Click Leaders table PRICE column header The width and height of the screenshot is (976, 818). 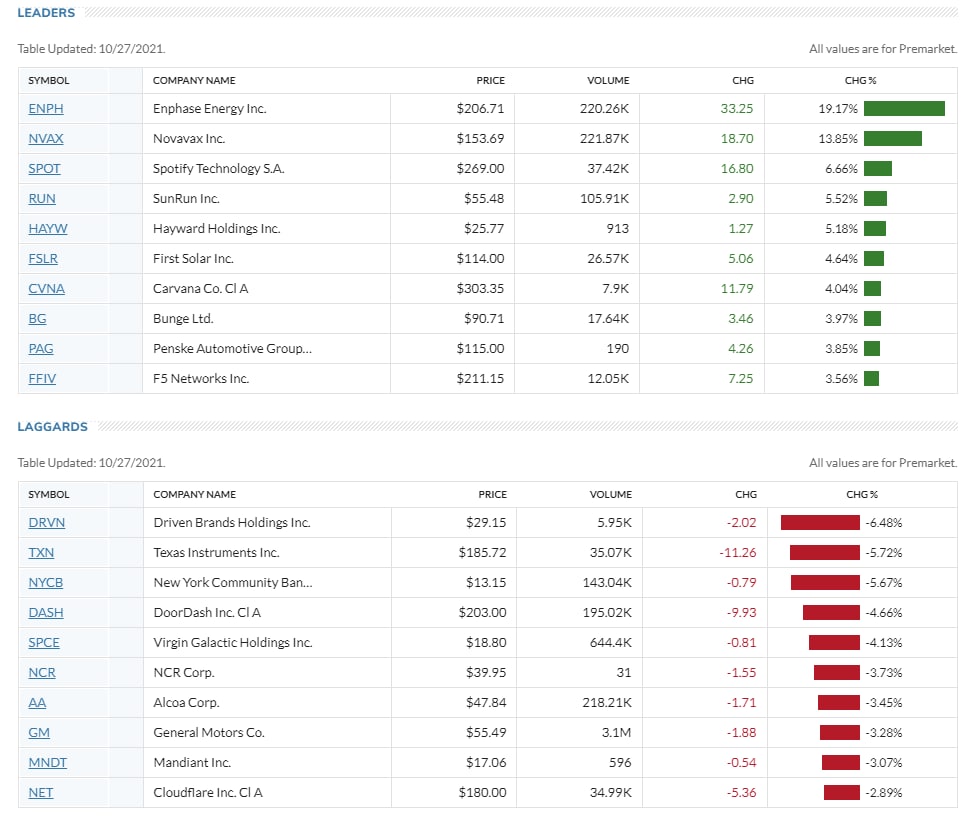490,80
